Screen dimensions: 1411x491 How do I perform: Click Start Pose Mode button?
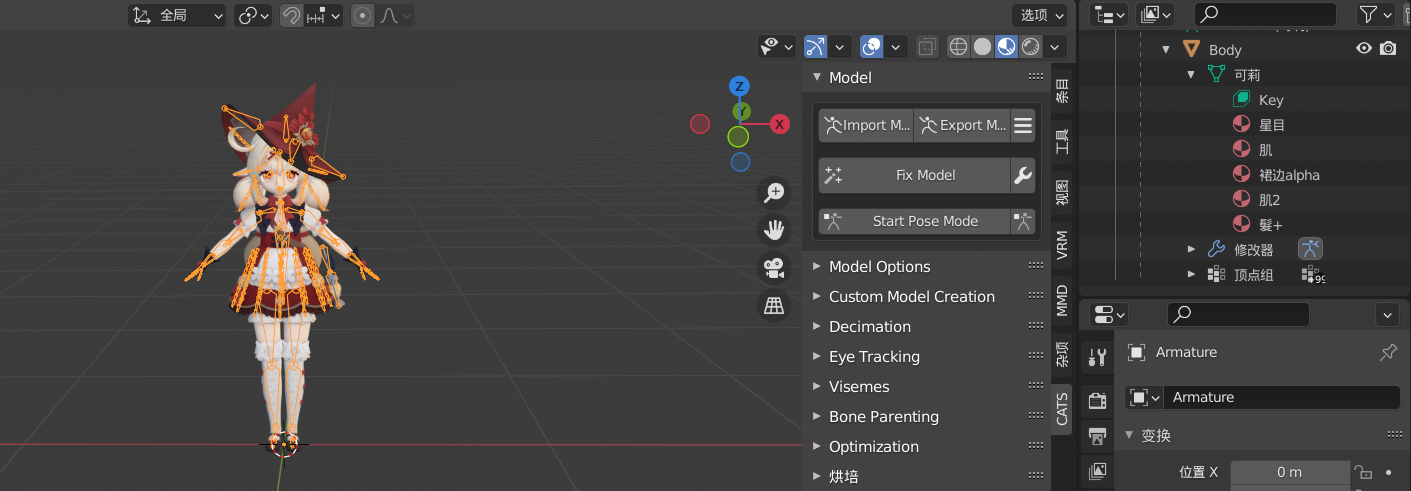914,221
